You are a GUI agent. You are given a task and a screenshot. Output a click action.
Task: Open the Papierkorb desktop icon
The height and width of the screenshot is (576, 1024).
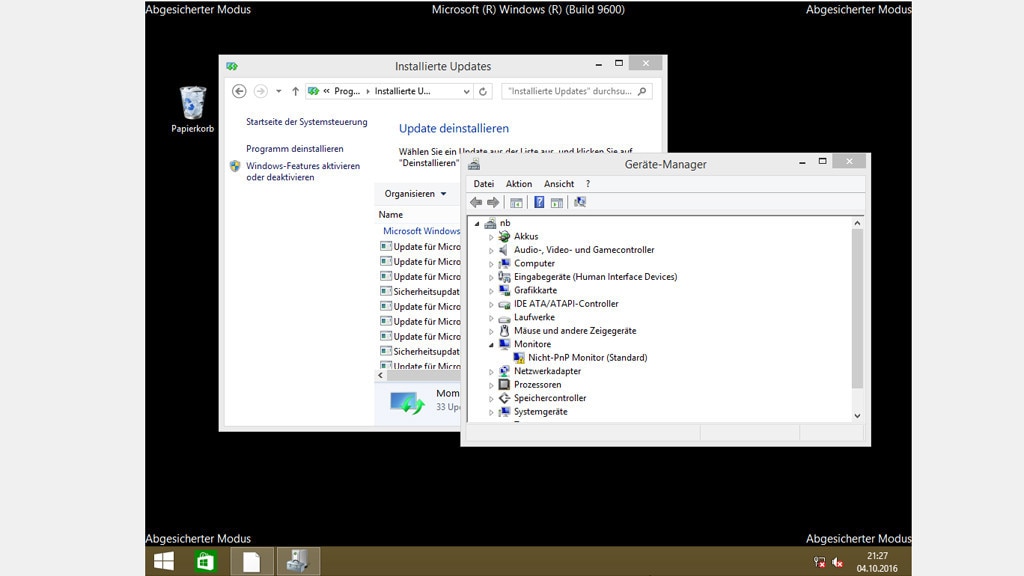(193, 109)
